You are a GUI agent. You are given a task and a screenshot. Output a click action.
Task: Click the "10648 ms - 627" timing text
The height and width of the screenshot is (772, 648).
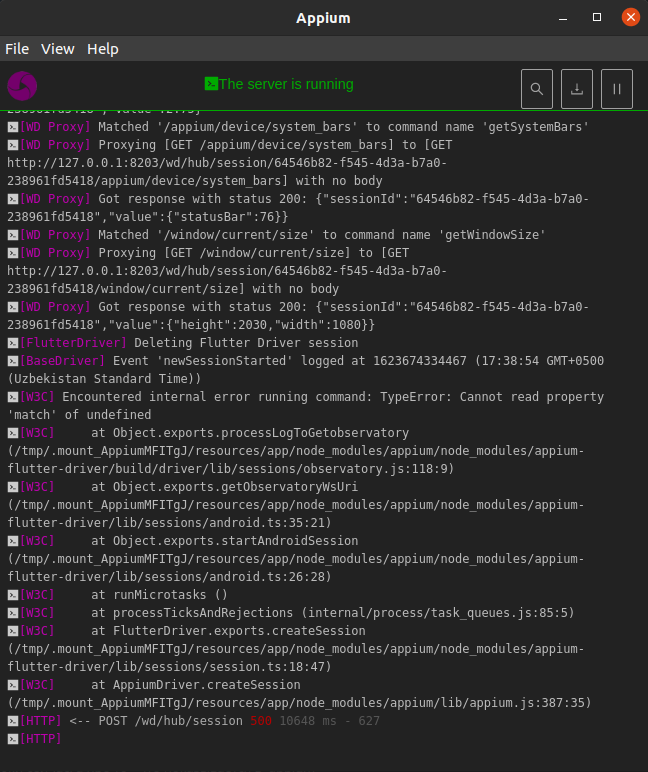click(329, 721)
